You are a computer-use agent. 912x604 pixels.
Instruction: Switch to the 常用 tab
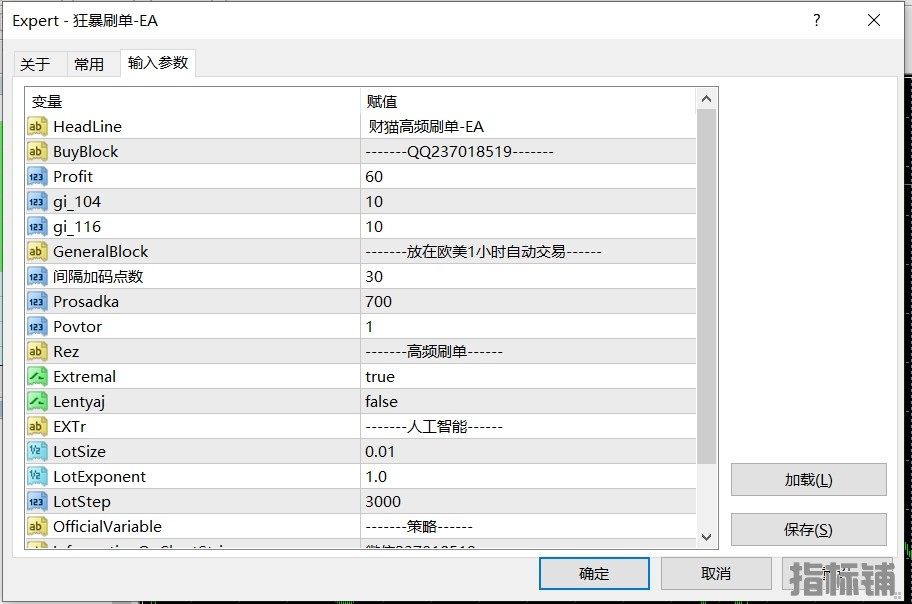tap(90, 64)
